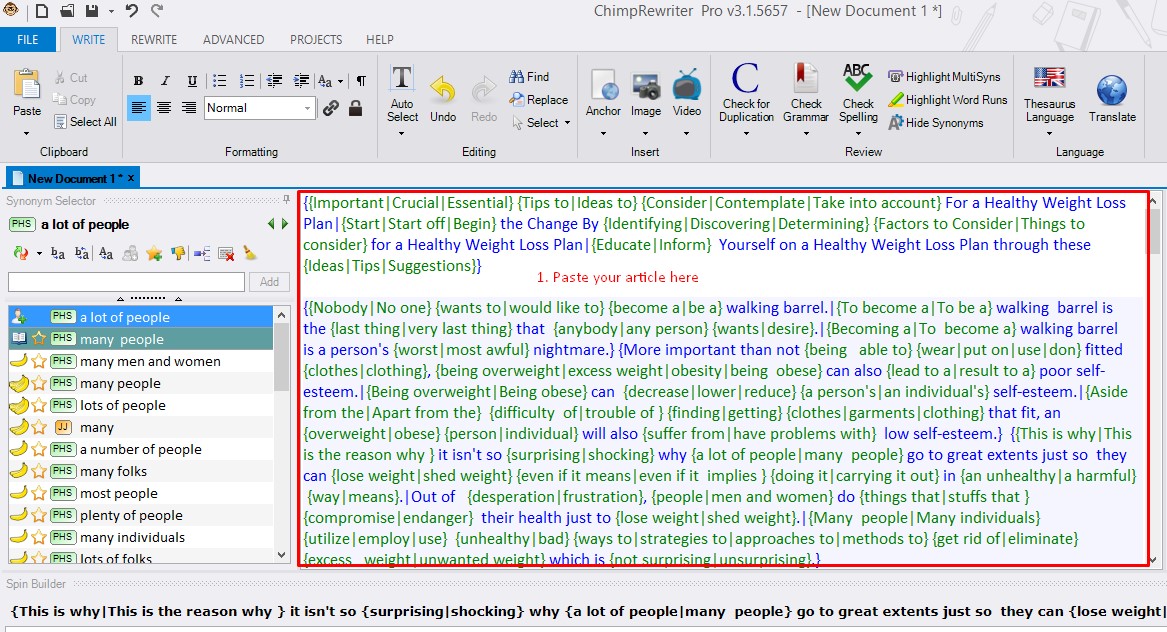Toggle favorite star for 'many folks'

pyautogui.click(x=39, y=471)
